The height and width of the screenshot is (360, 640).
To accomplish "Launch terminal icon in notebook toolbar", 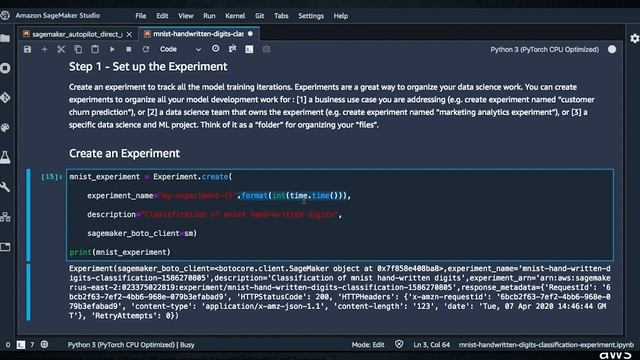I will coord(249,49).
